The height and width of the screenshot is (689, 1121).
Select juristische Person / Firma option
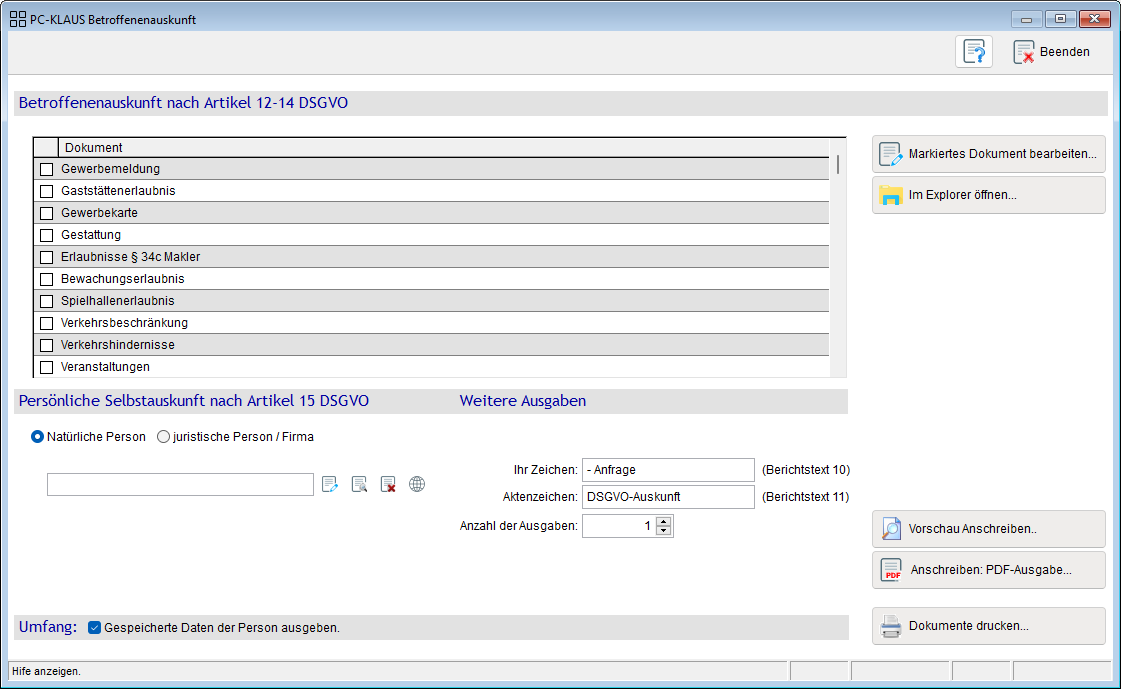pyautogui.click(x=164, y=437)
